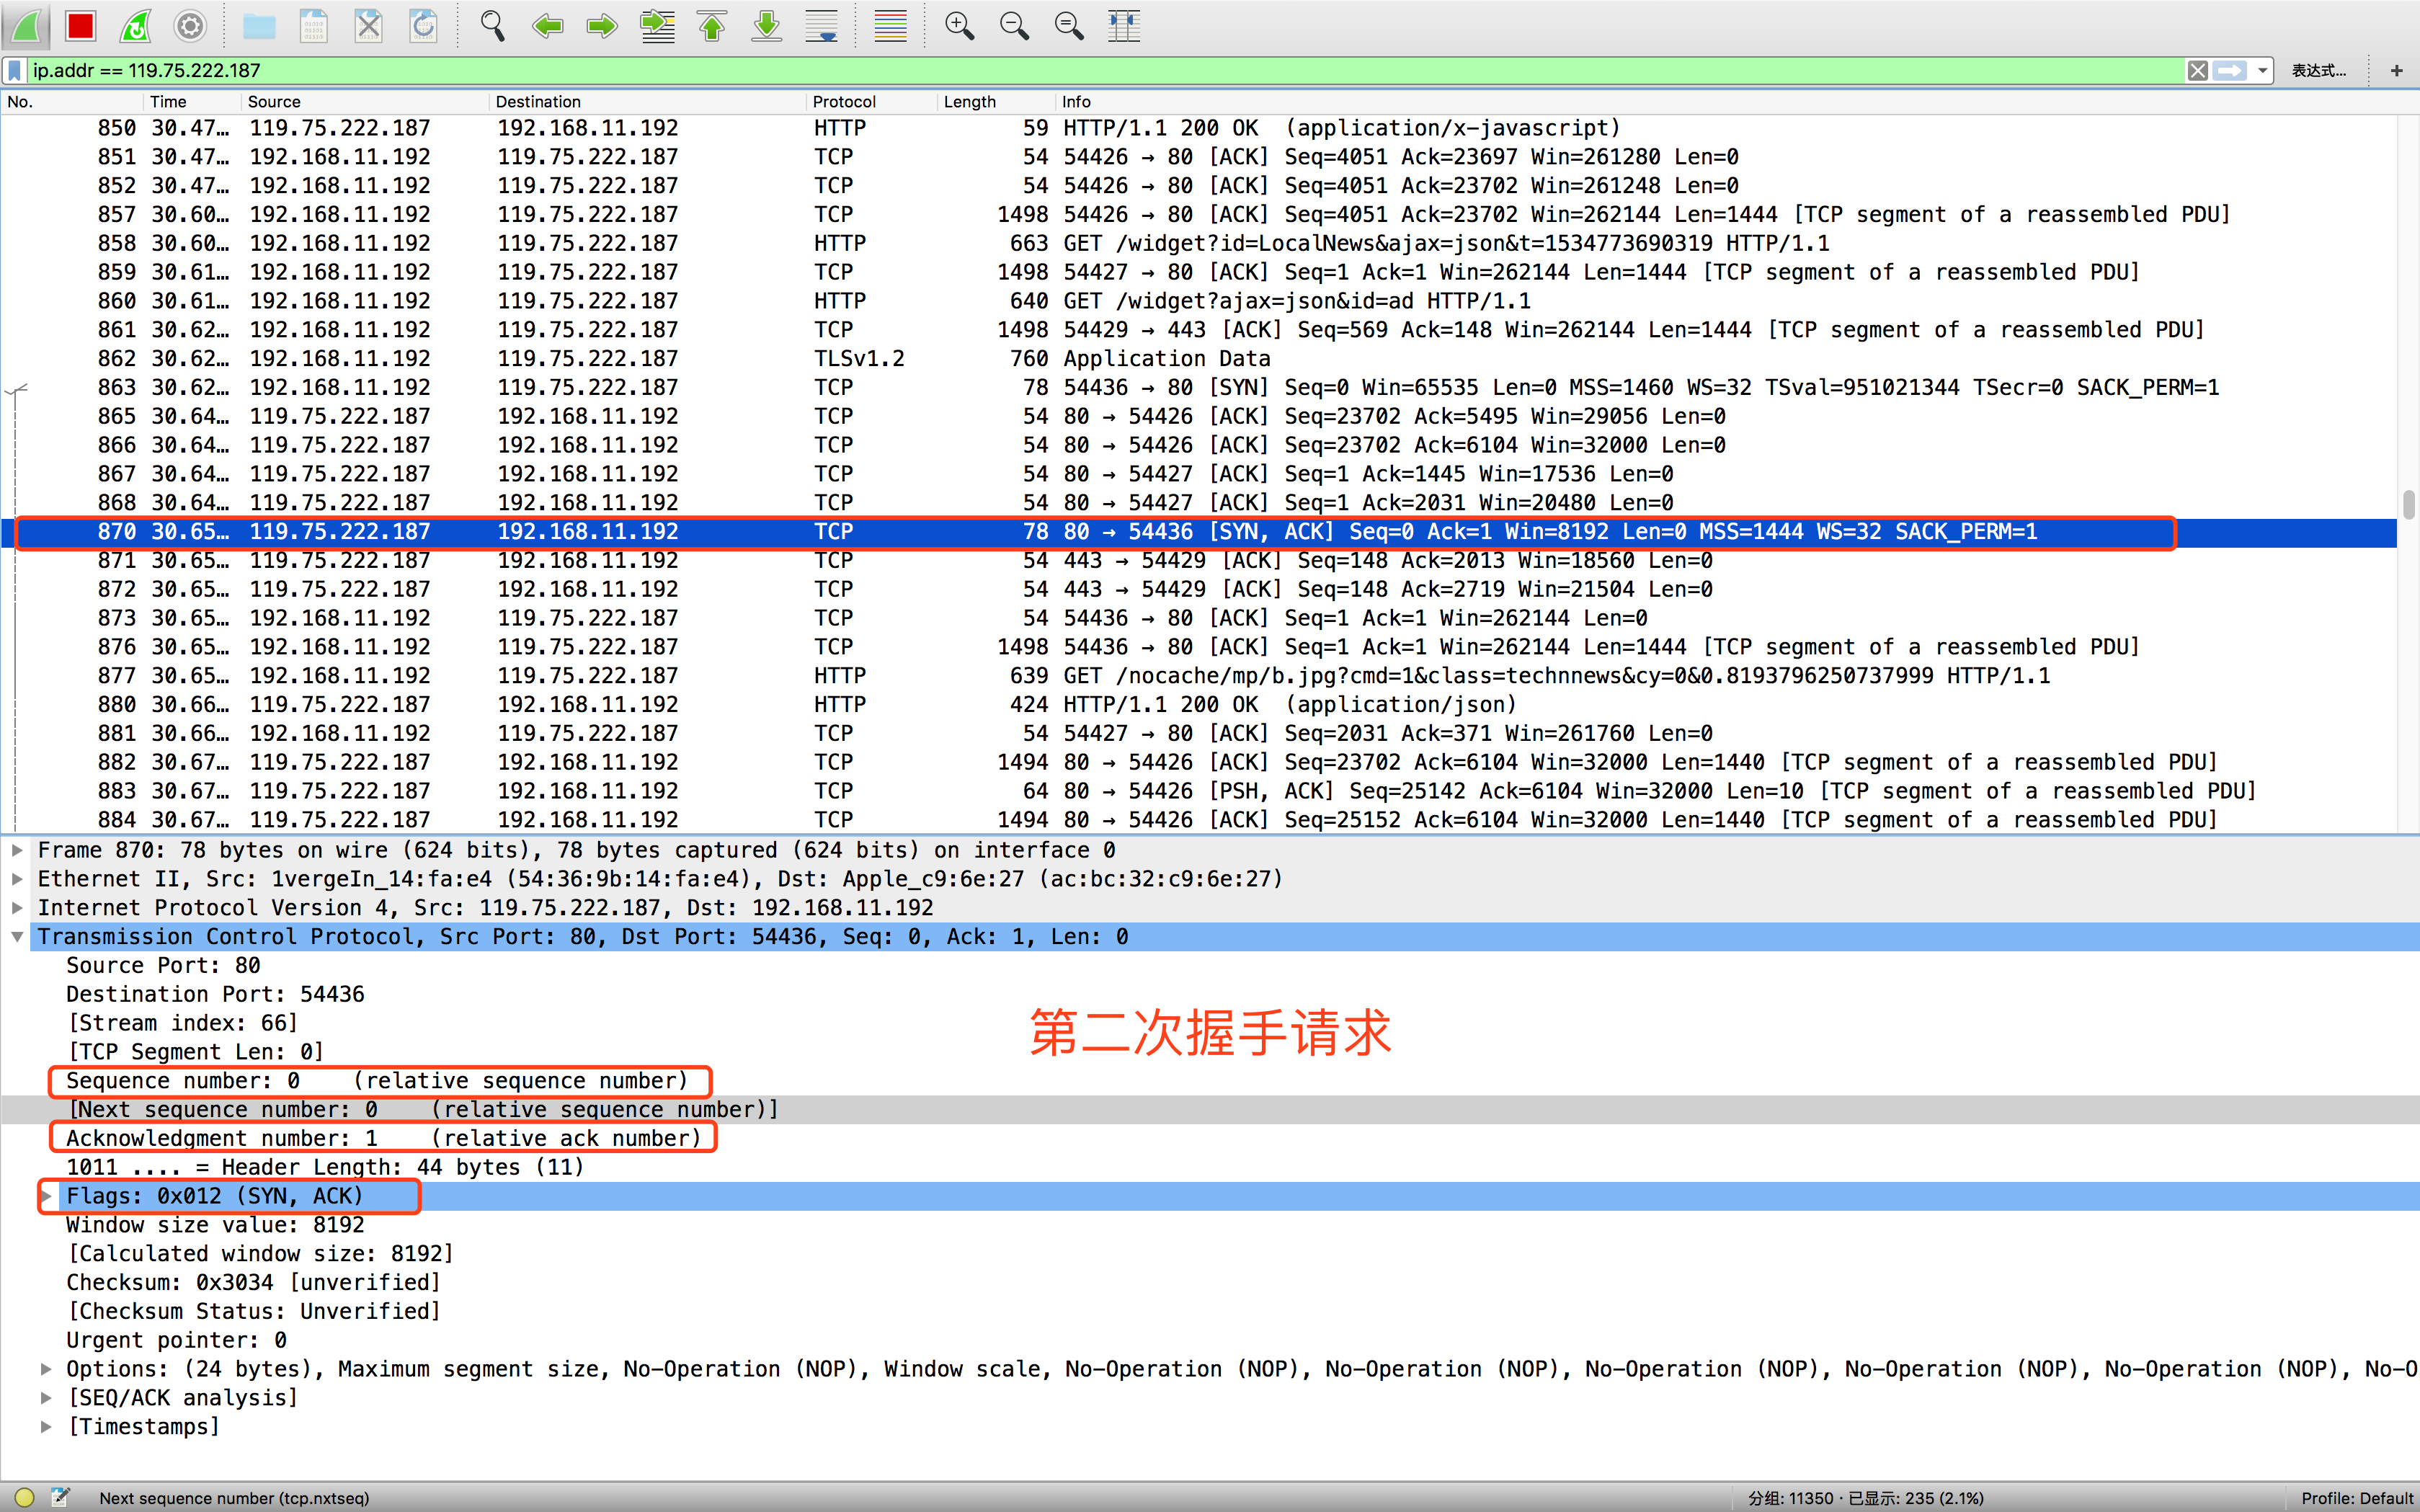Collapse the Transmission Control Protocol tree

click(17, 937)
